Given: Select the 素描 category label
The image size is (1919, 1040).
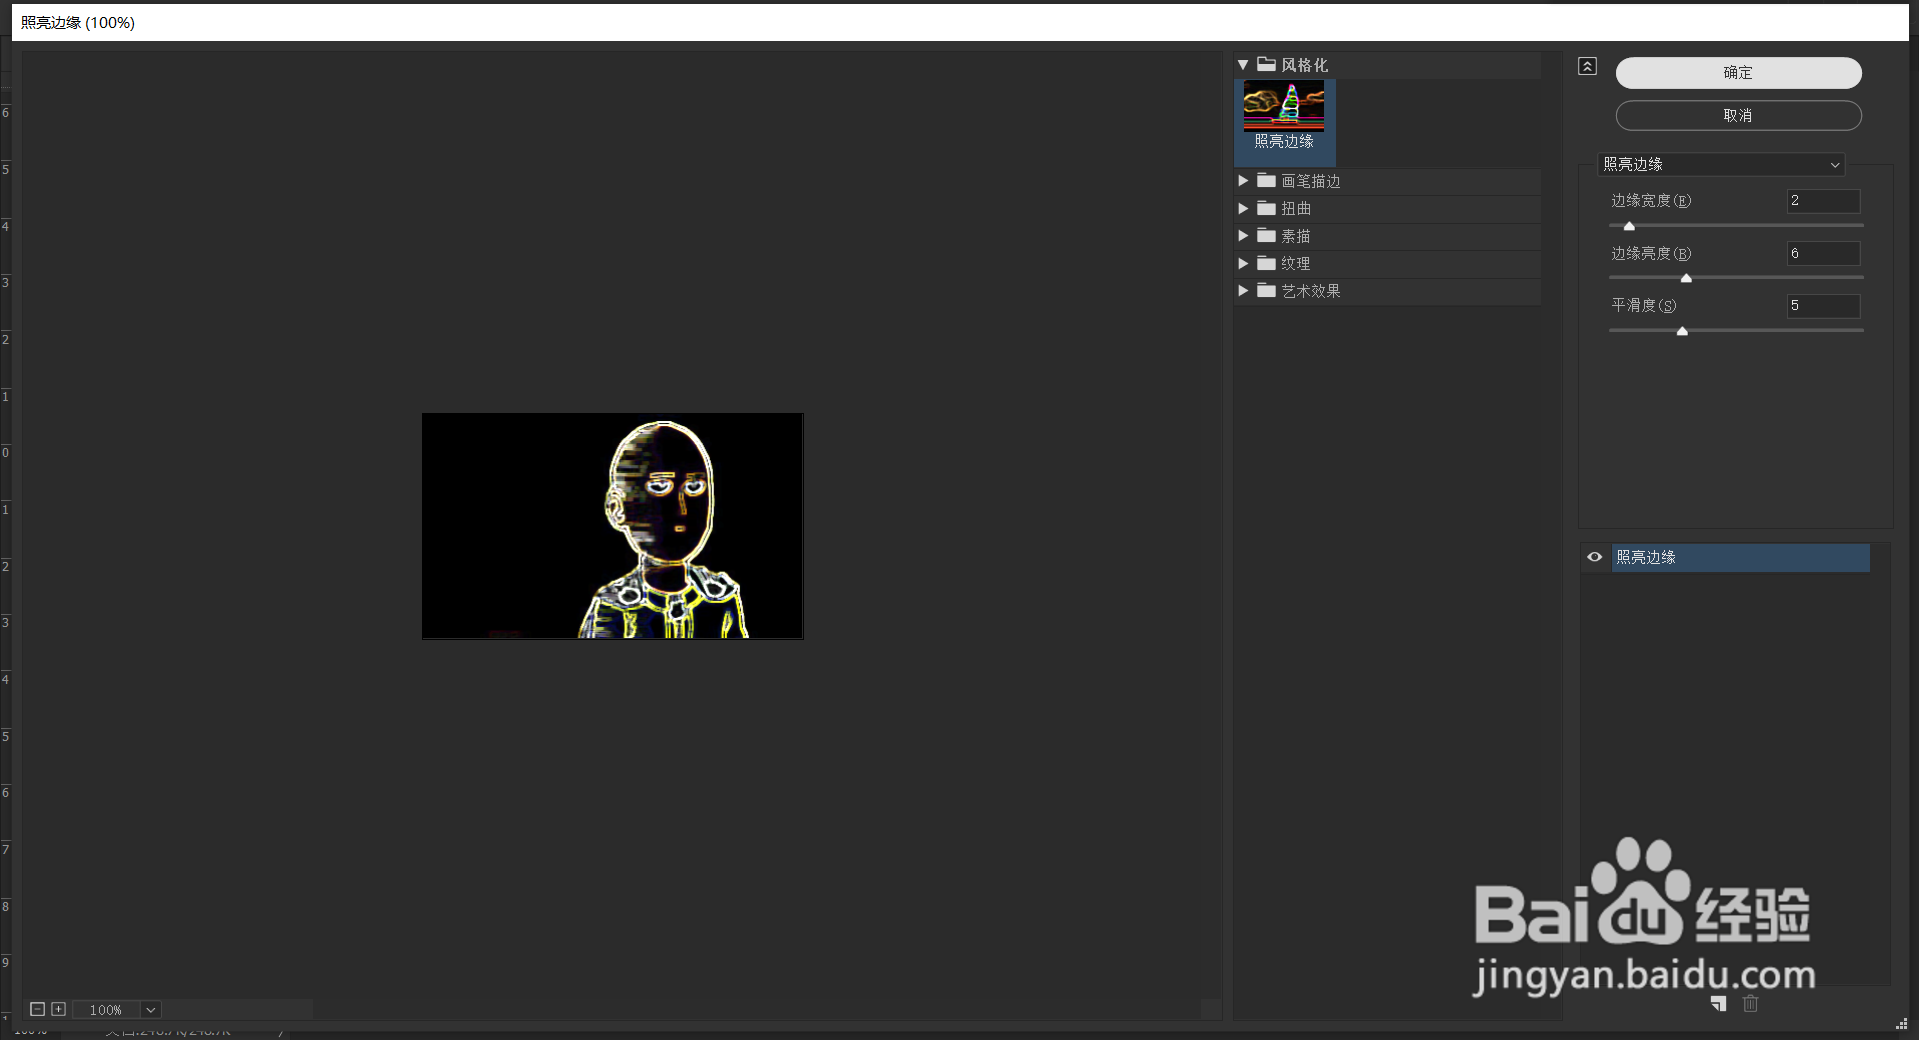Looking at the screenshot, I should click(1296, 236).
